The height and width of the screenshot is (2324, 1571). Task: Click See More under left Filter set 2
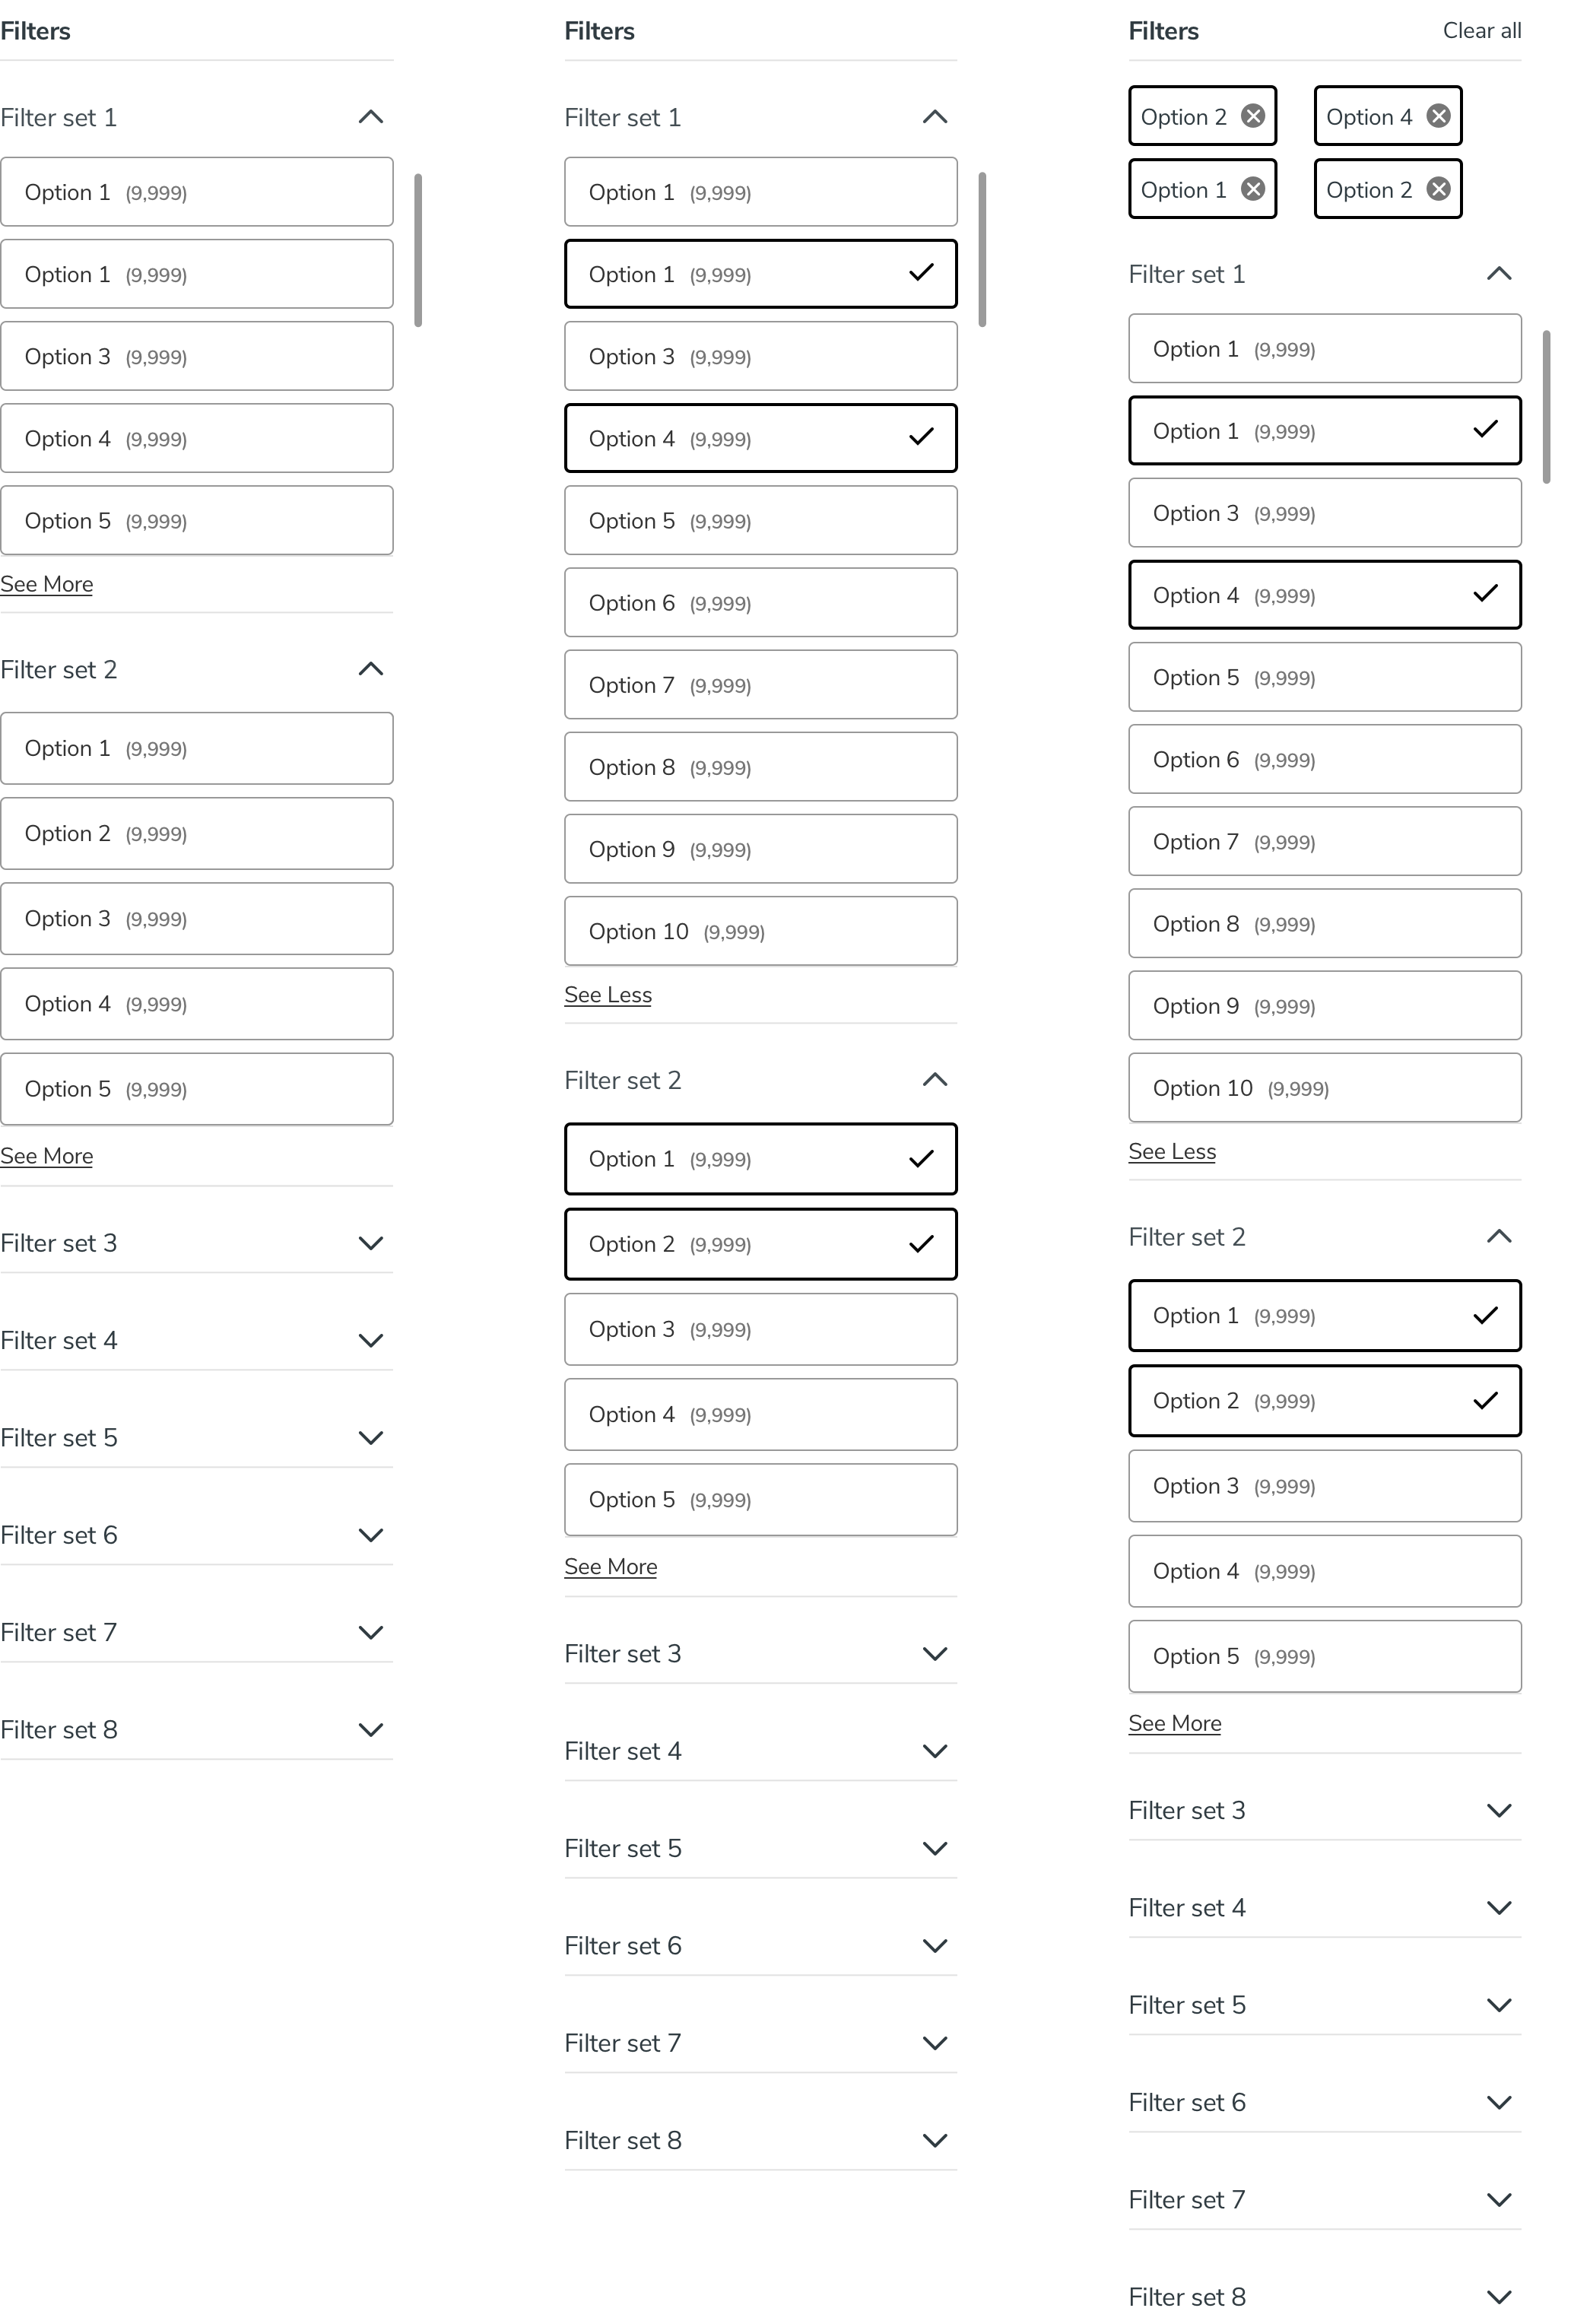pos(47,1156)
